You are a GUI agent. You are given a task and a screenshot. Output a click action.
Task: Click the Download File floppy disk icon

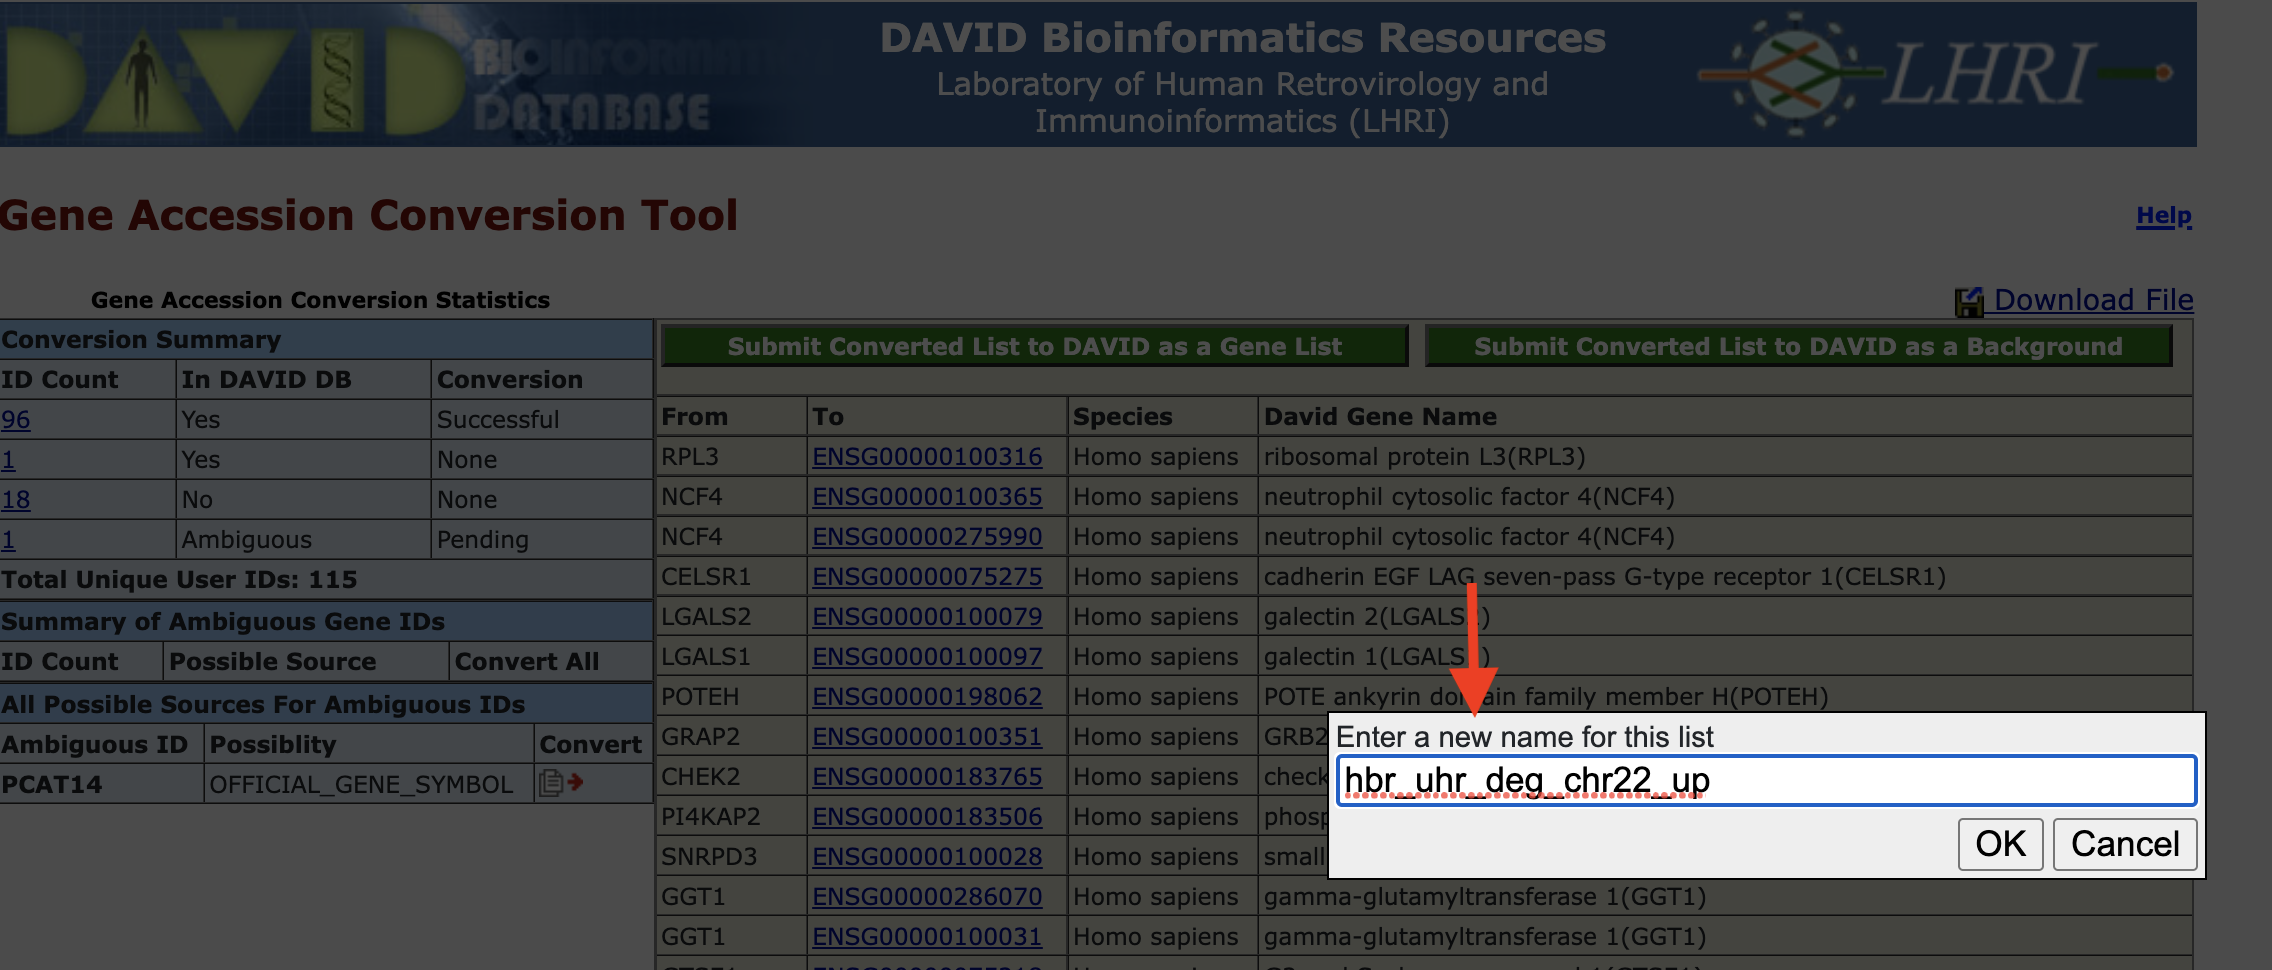coord(1969,301)
